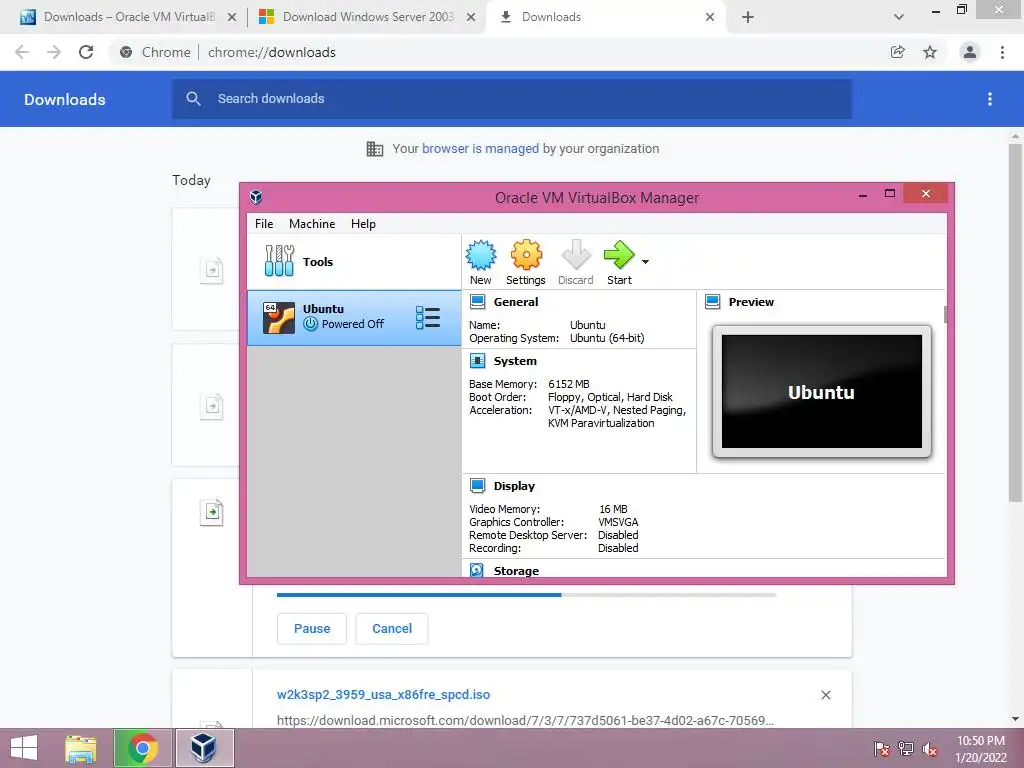Screen dimensions: 1024x768
Task: Pause the current Chrome download
Action: click(x=312, y=628)
